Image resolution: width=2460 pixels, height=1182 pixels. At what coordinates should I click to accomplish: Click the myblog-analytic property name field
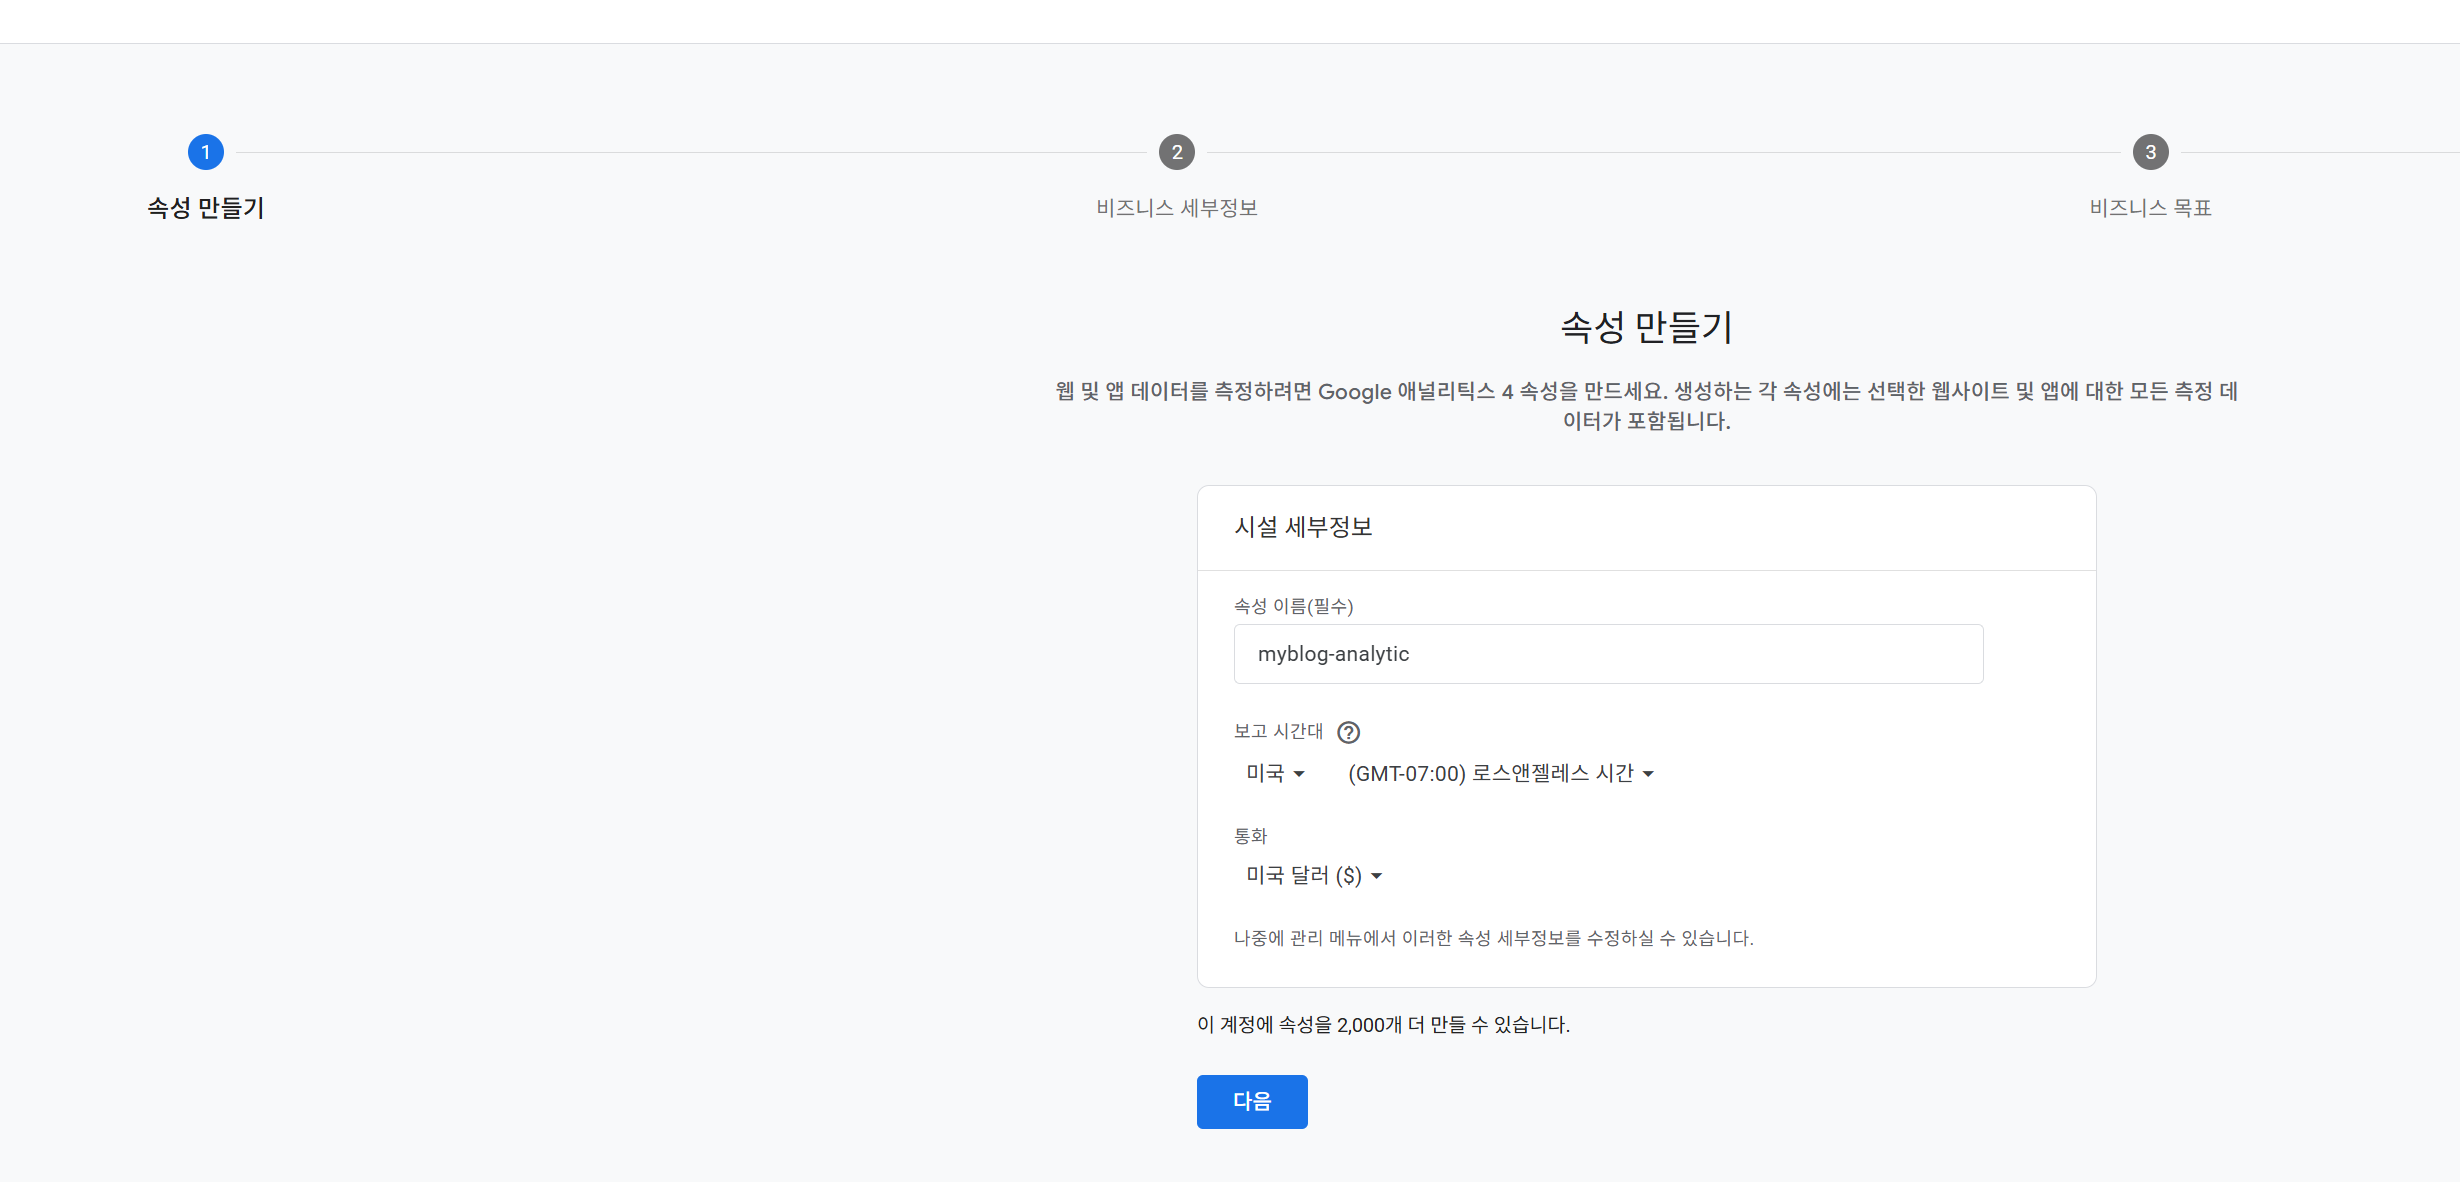coord(1608,654)
